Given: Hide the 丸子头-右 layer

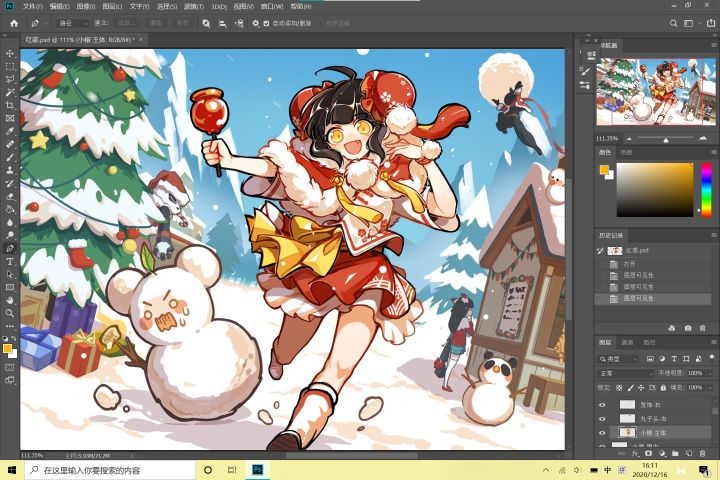Looking at the screenshot, I should coord(602,419).
